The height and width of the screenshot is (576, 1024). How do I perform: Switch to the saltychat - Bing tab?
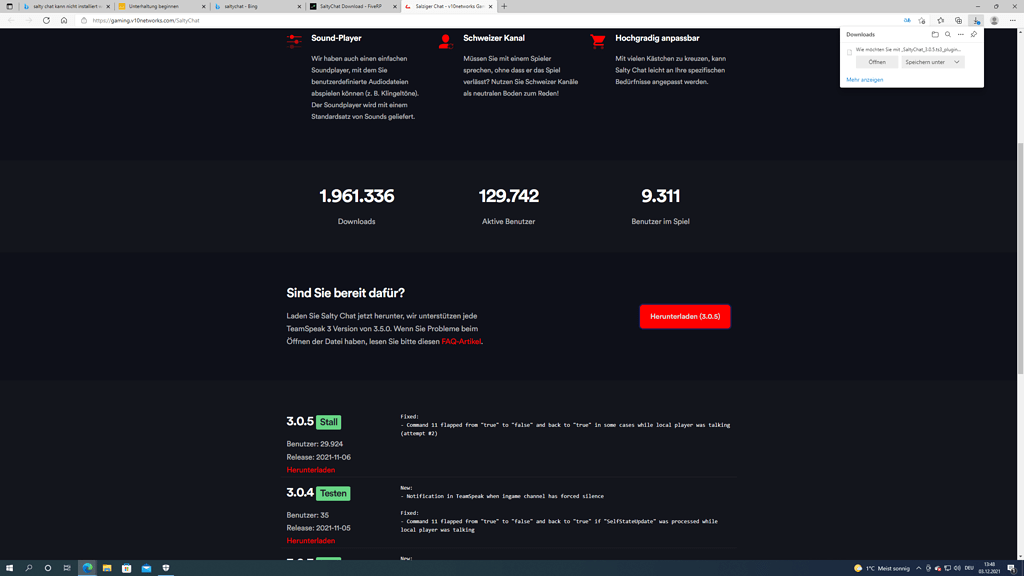click(242, 6)
